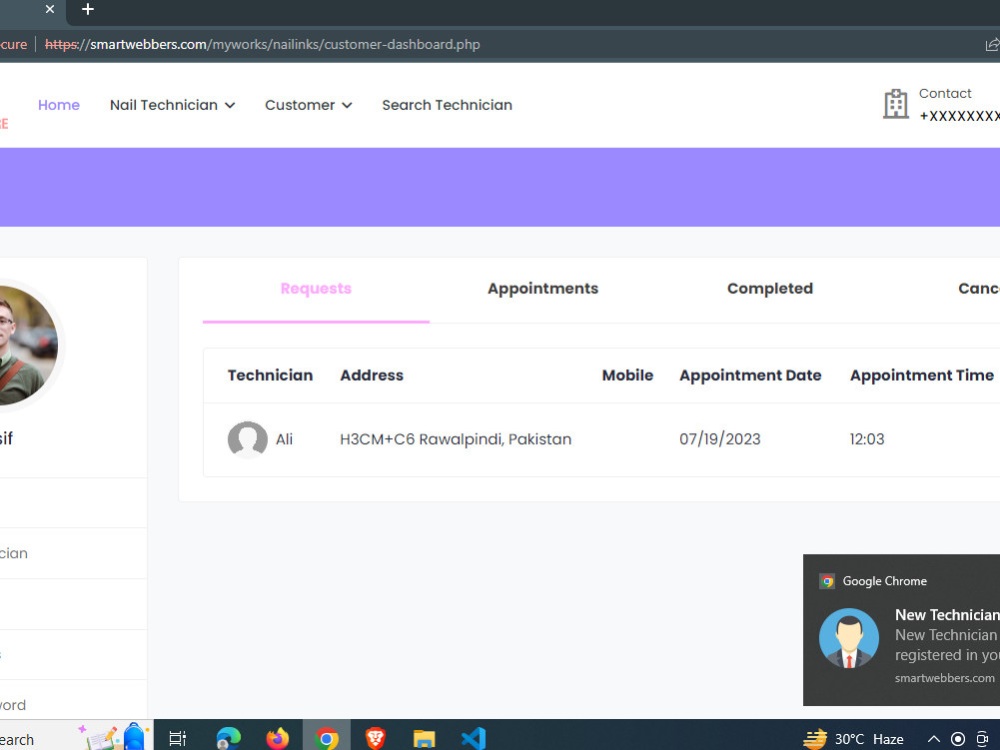Open File Explorer from taskbar
1000x750 pixels.
(424, 739)
